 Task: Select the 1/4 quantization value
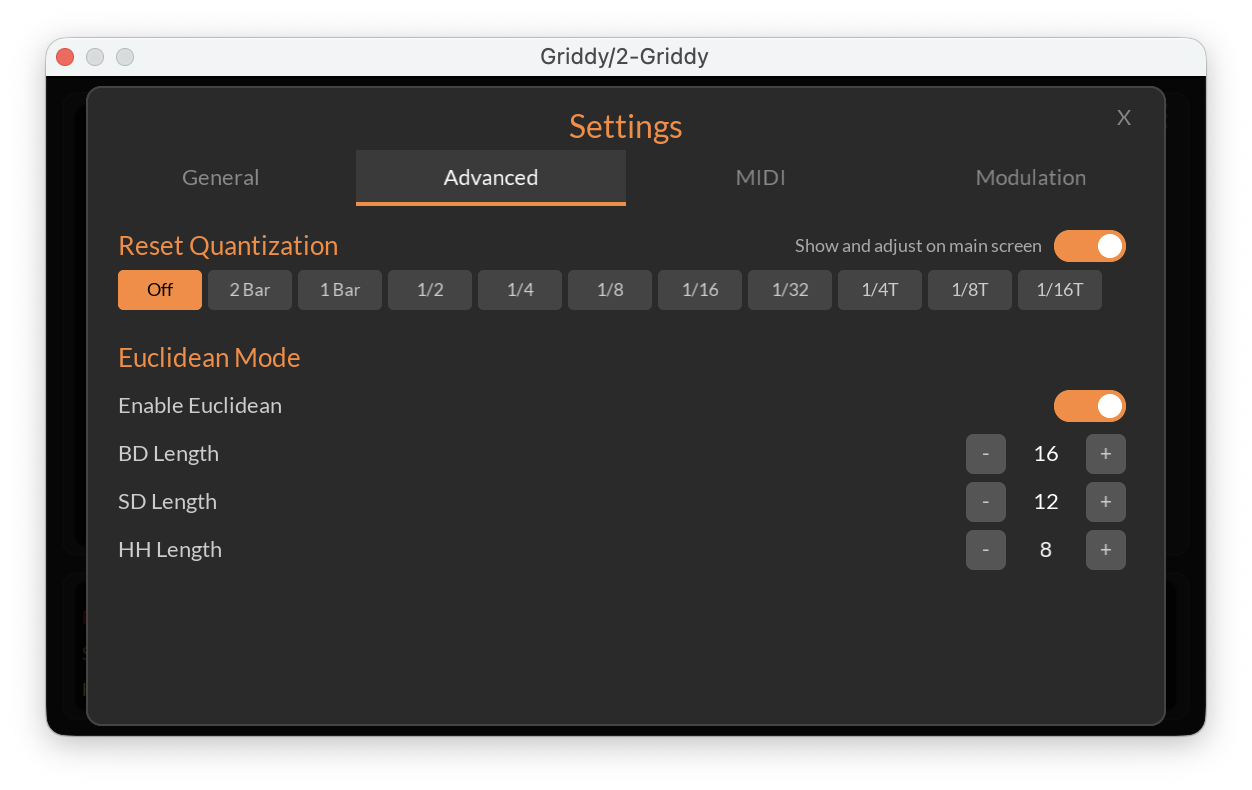519,289
